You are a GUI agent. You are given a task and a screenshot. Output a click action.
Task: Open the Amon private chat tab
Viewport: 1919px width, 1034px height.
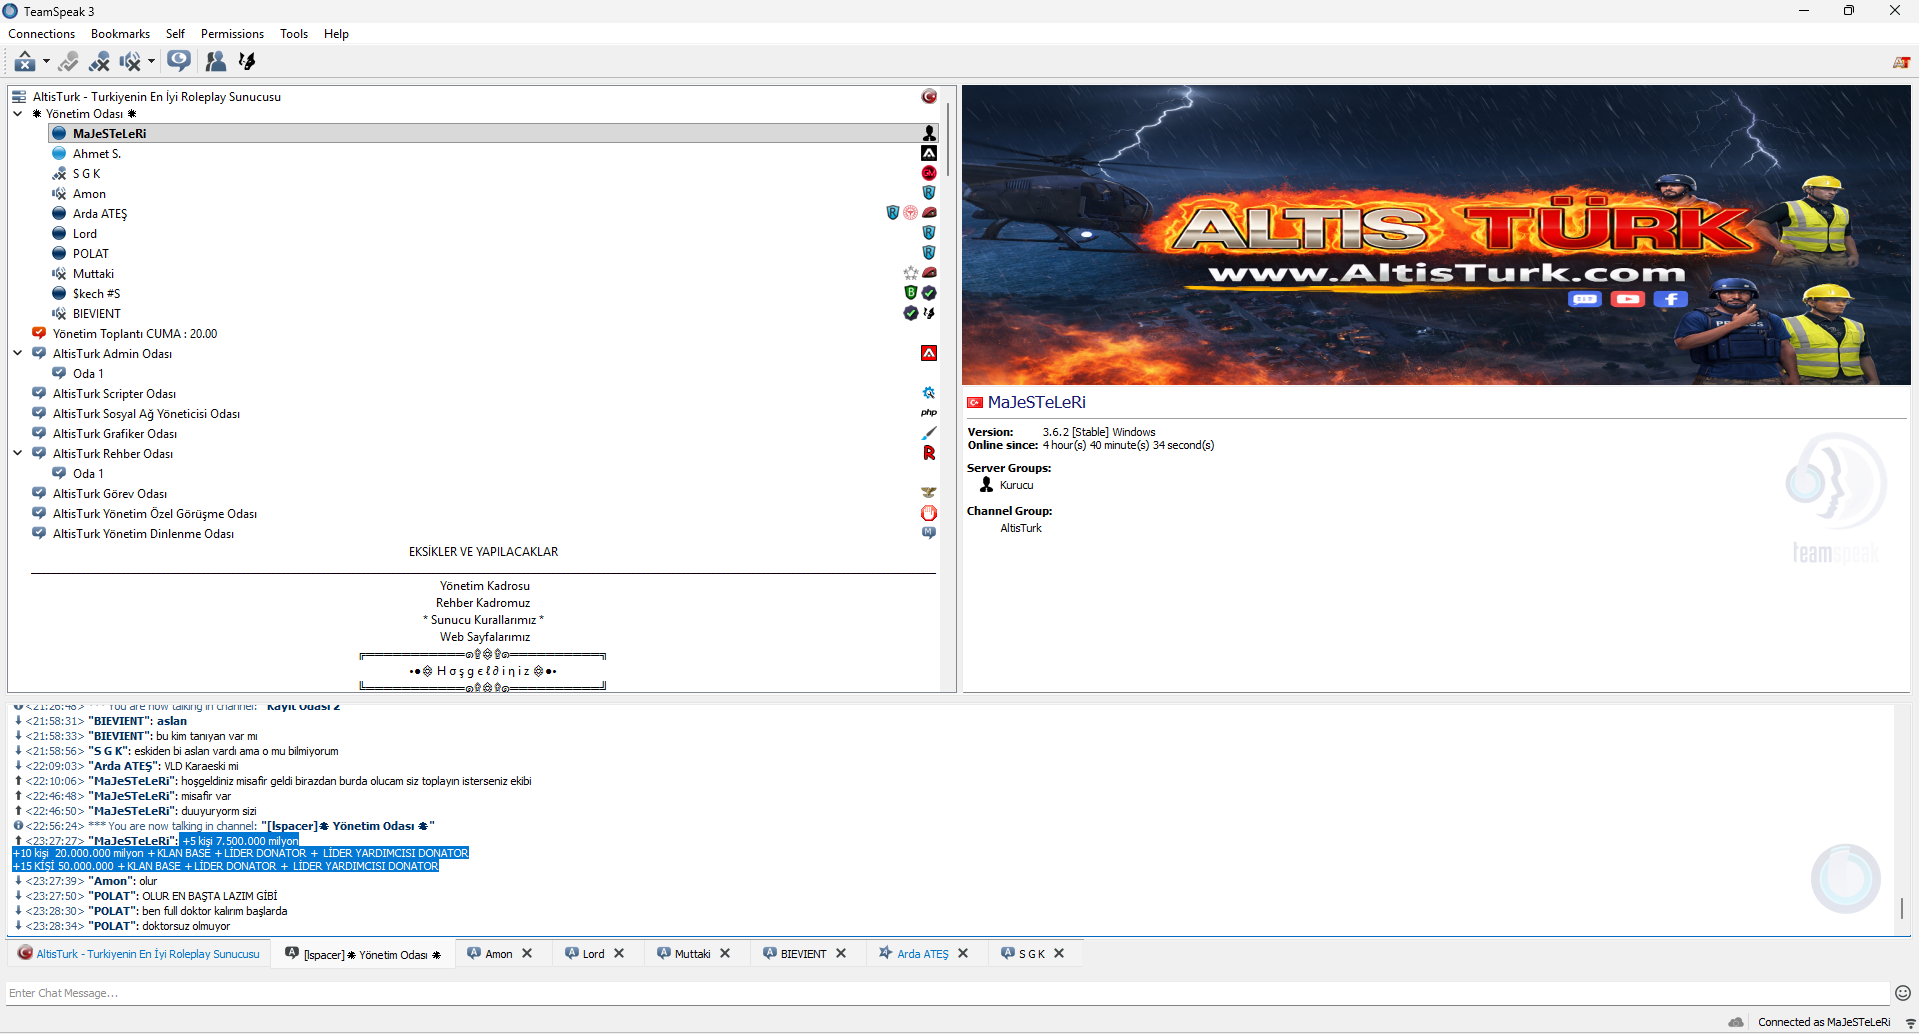pyautogui.click(x=499, y=954)
